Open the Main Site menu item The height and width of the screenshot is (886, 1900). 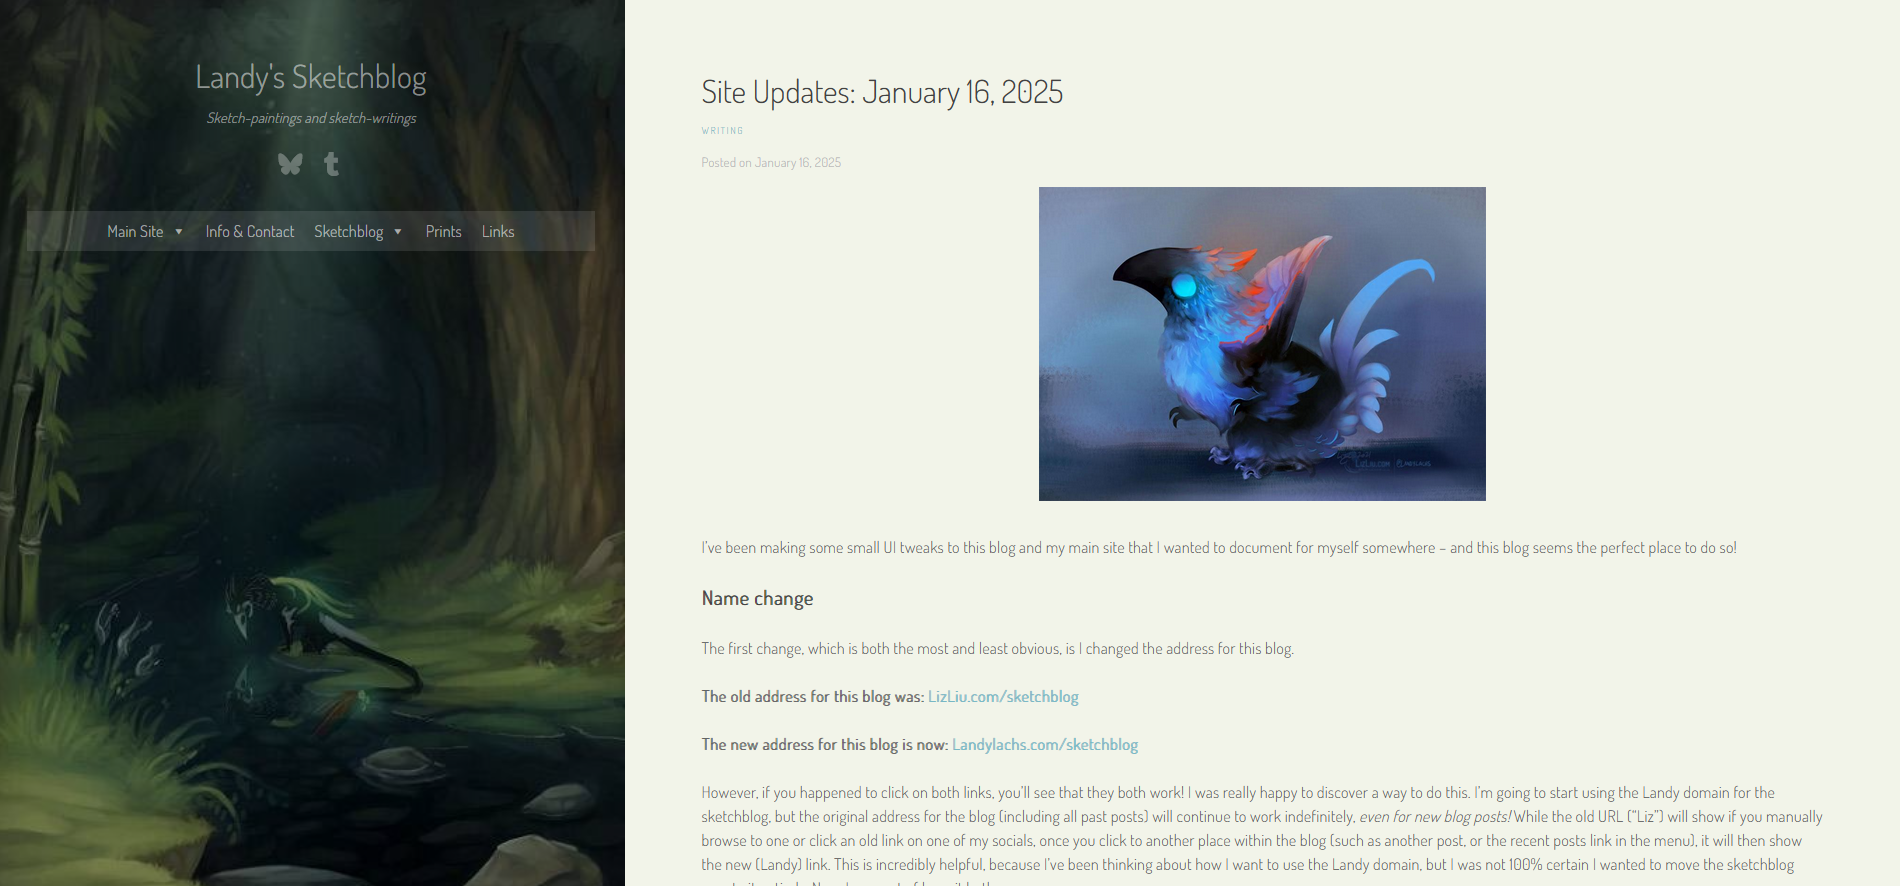click(135, 232)
